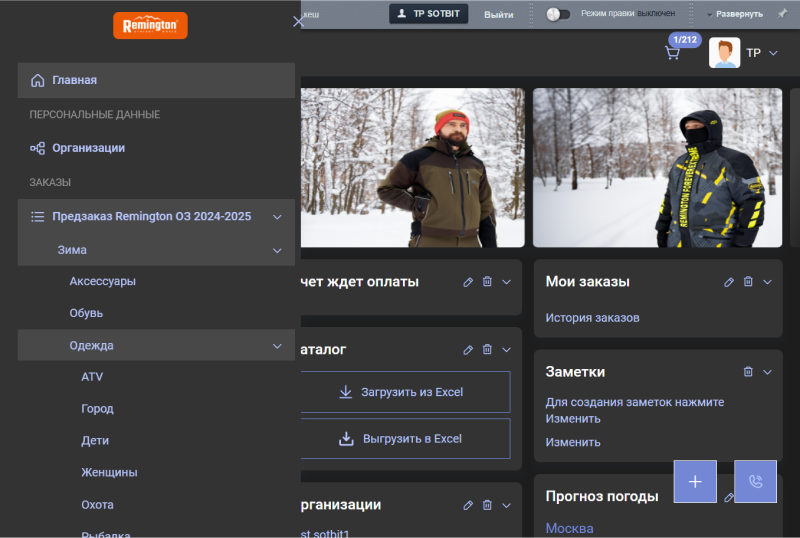Click the floating plus add button
The height and width of the screenshot is (538, 800).
point(695,481)
